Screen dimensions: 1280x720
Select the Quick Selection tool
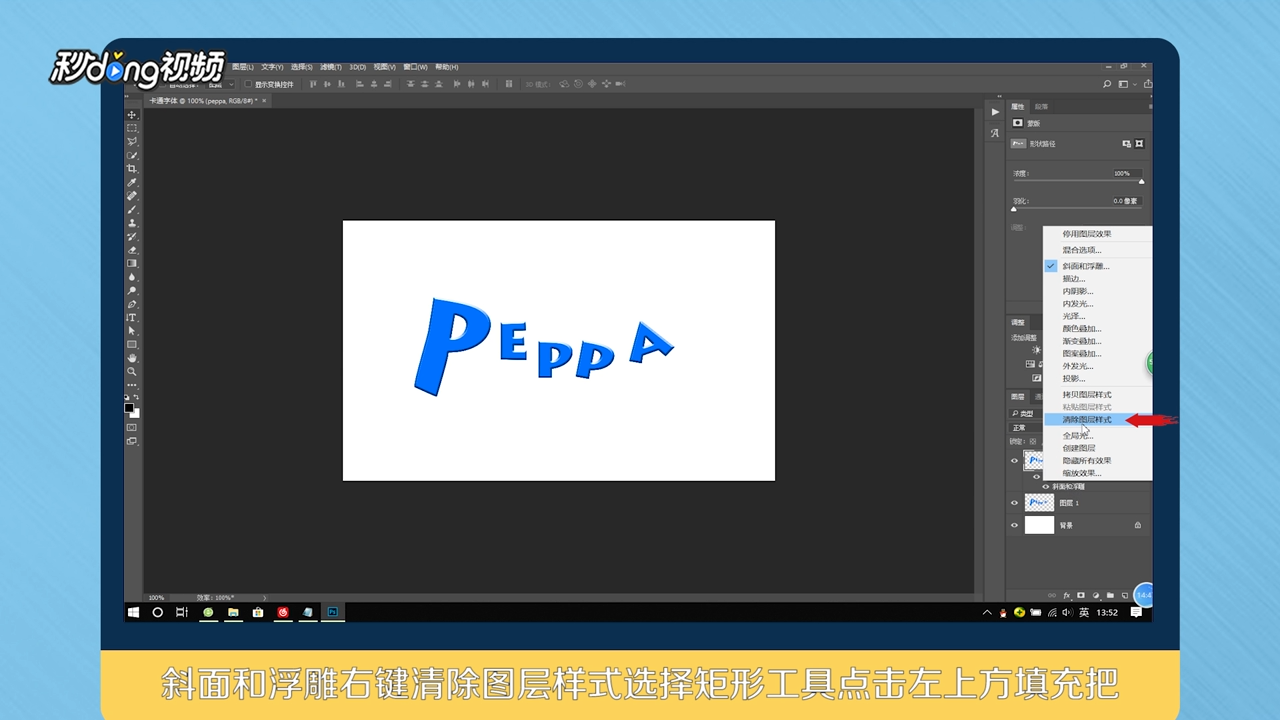tap(132, 155)
